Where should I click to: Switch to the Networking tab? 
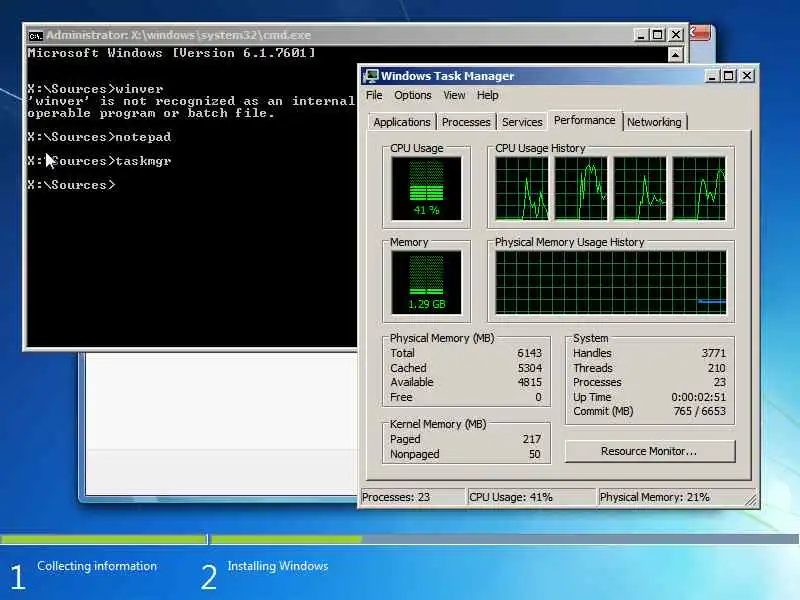click(654, 122)
